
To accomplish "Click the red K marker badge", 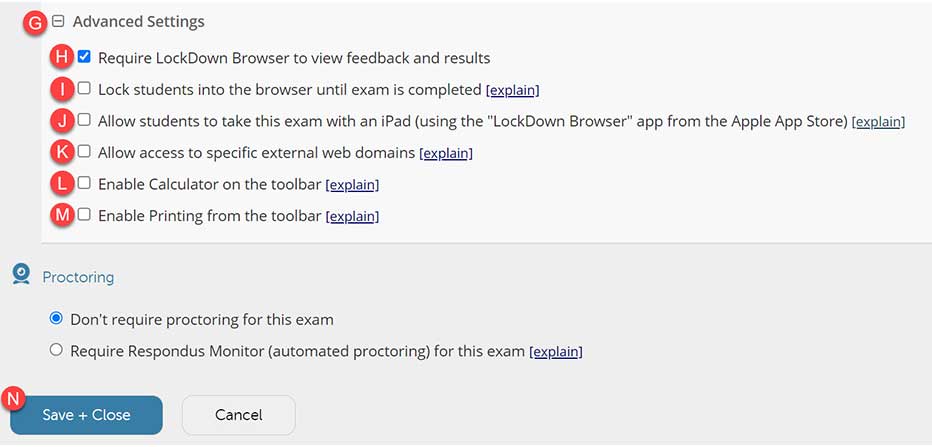I will [62, 152].
